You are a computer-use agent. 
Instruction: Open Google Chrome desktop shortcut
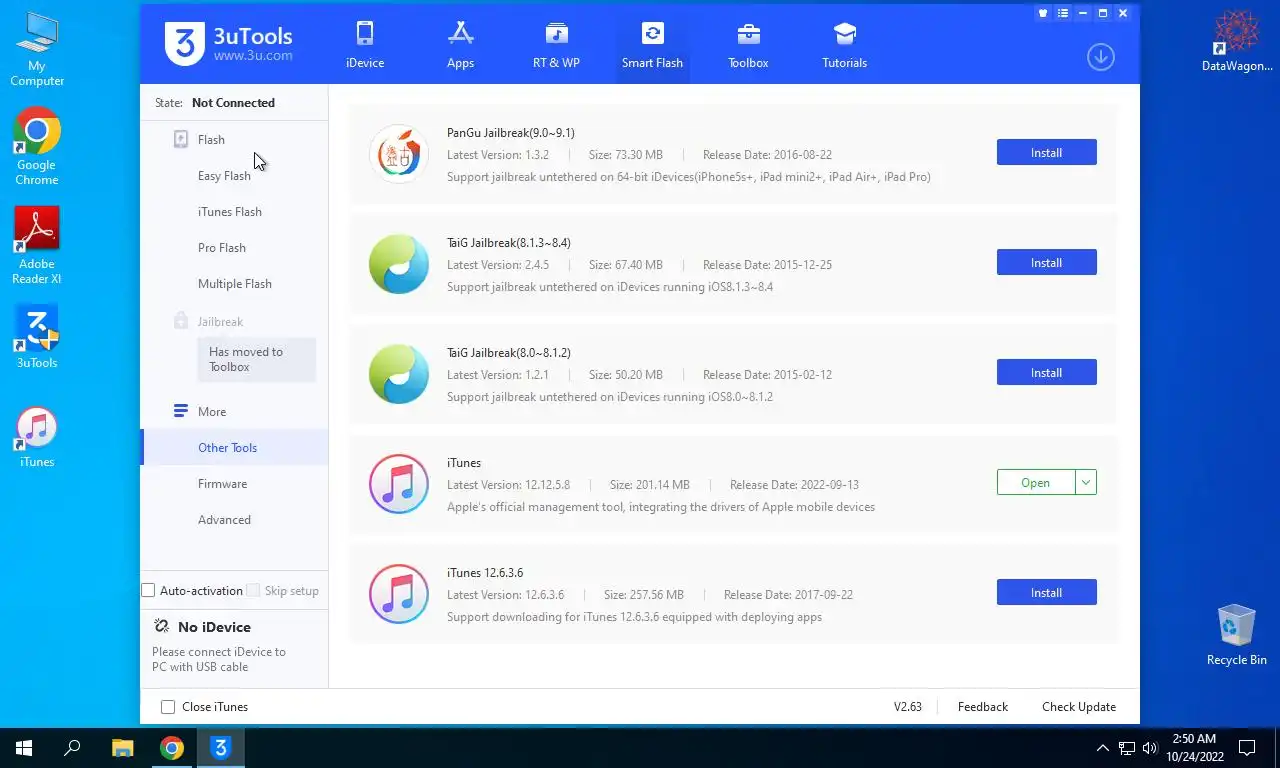[x=37, y=147]
